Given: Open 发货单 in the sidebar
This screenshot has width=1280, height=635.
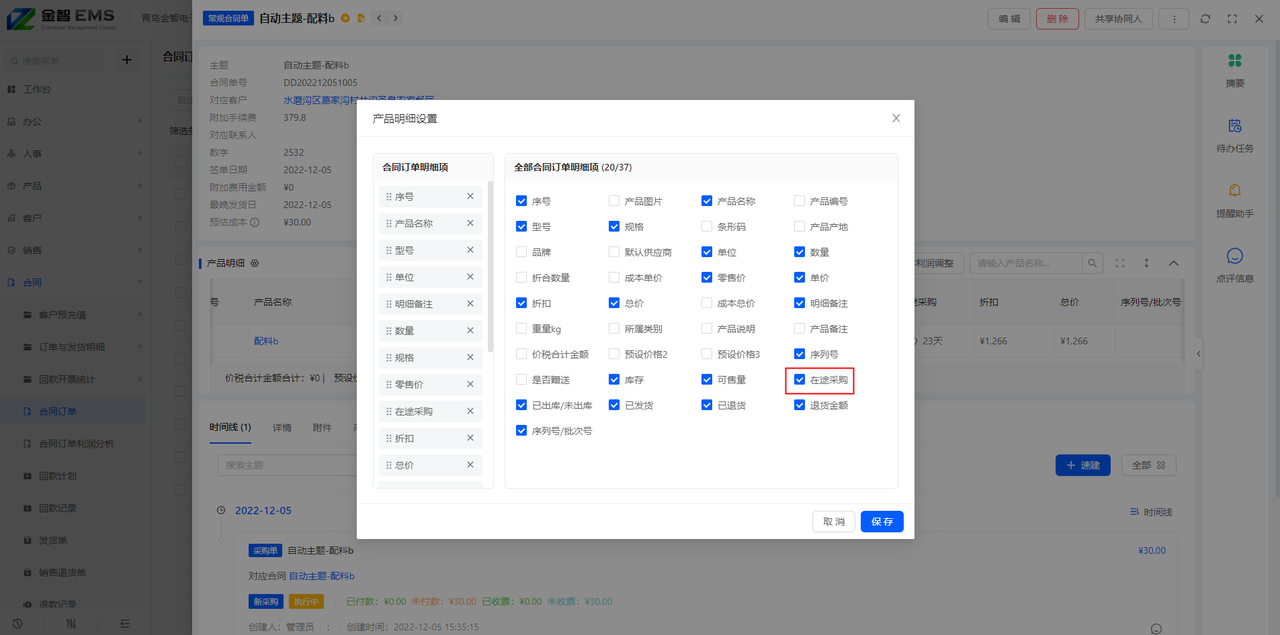Looking at the screenshot, I should tap(72, 540).
